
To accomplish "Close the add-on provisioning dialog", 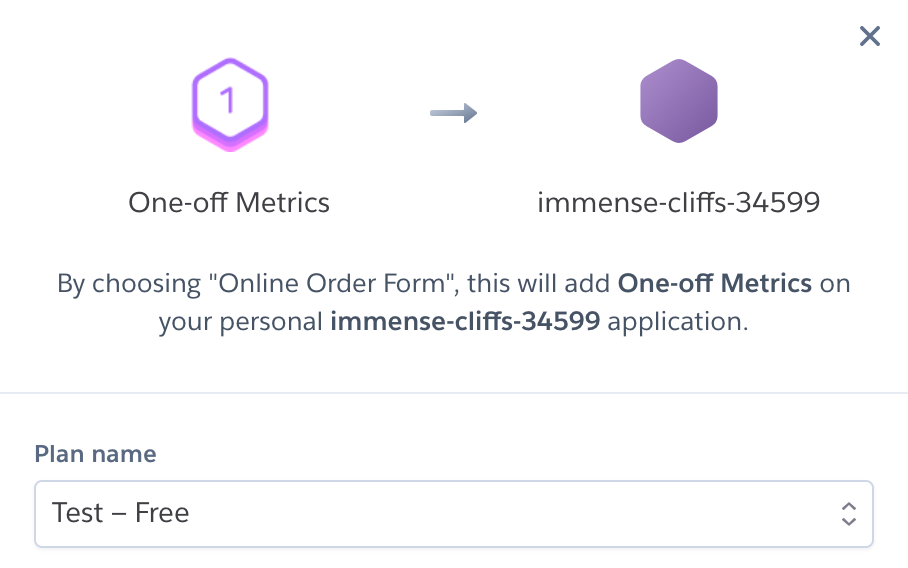I will [870, 37].
